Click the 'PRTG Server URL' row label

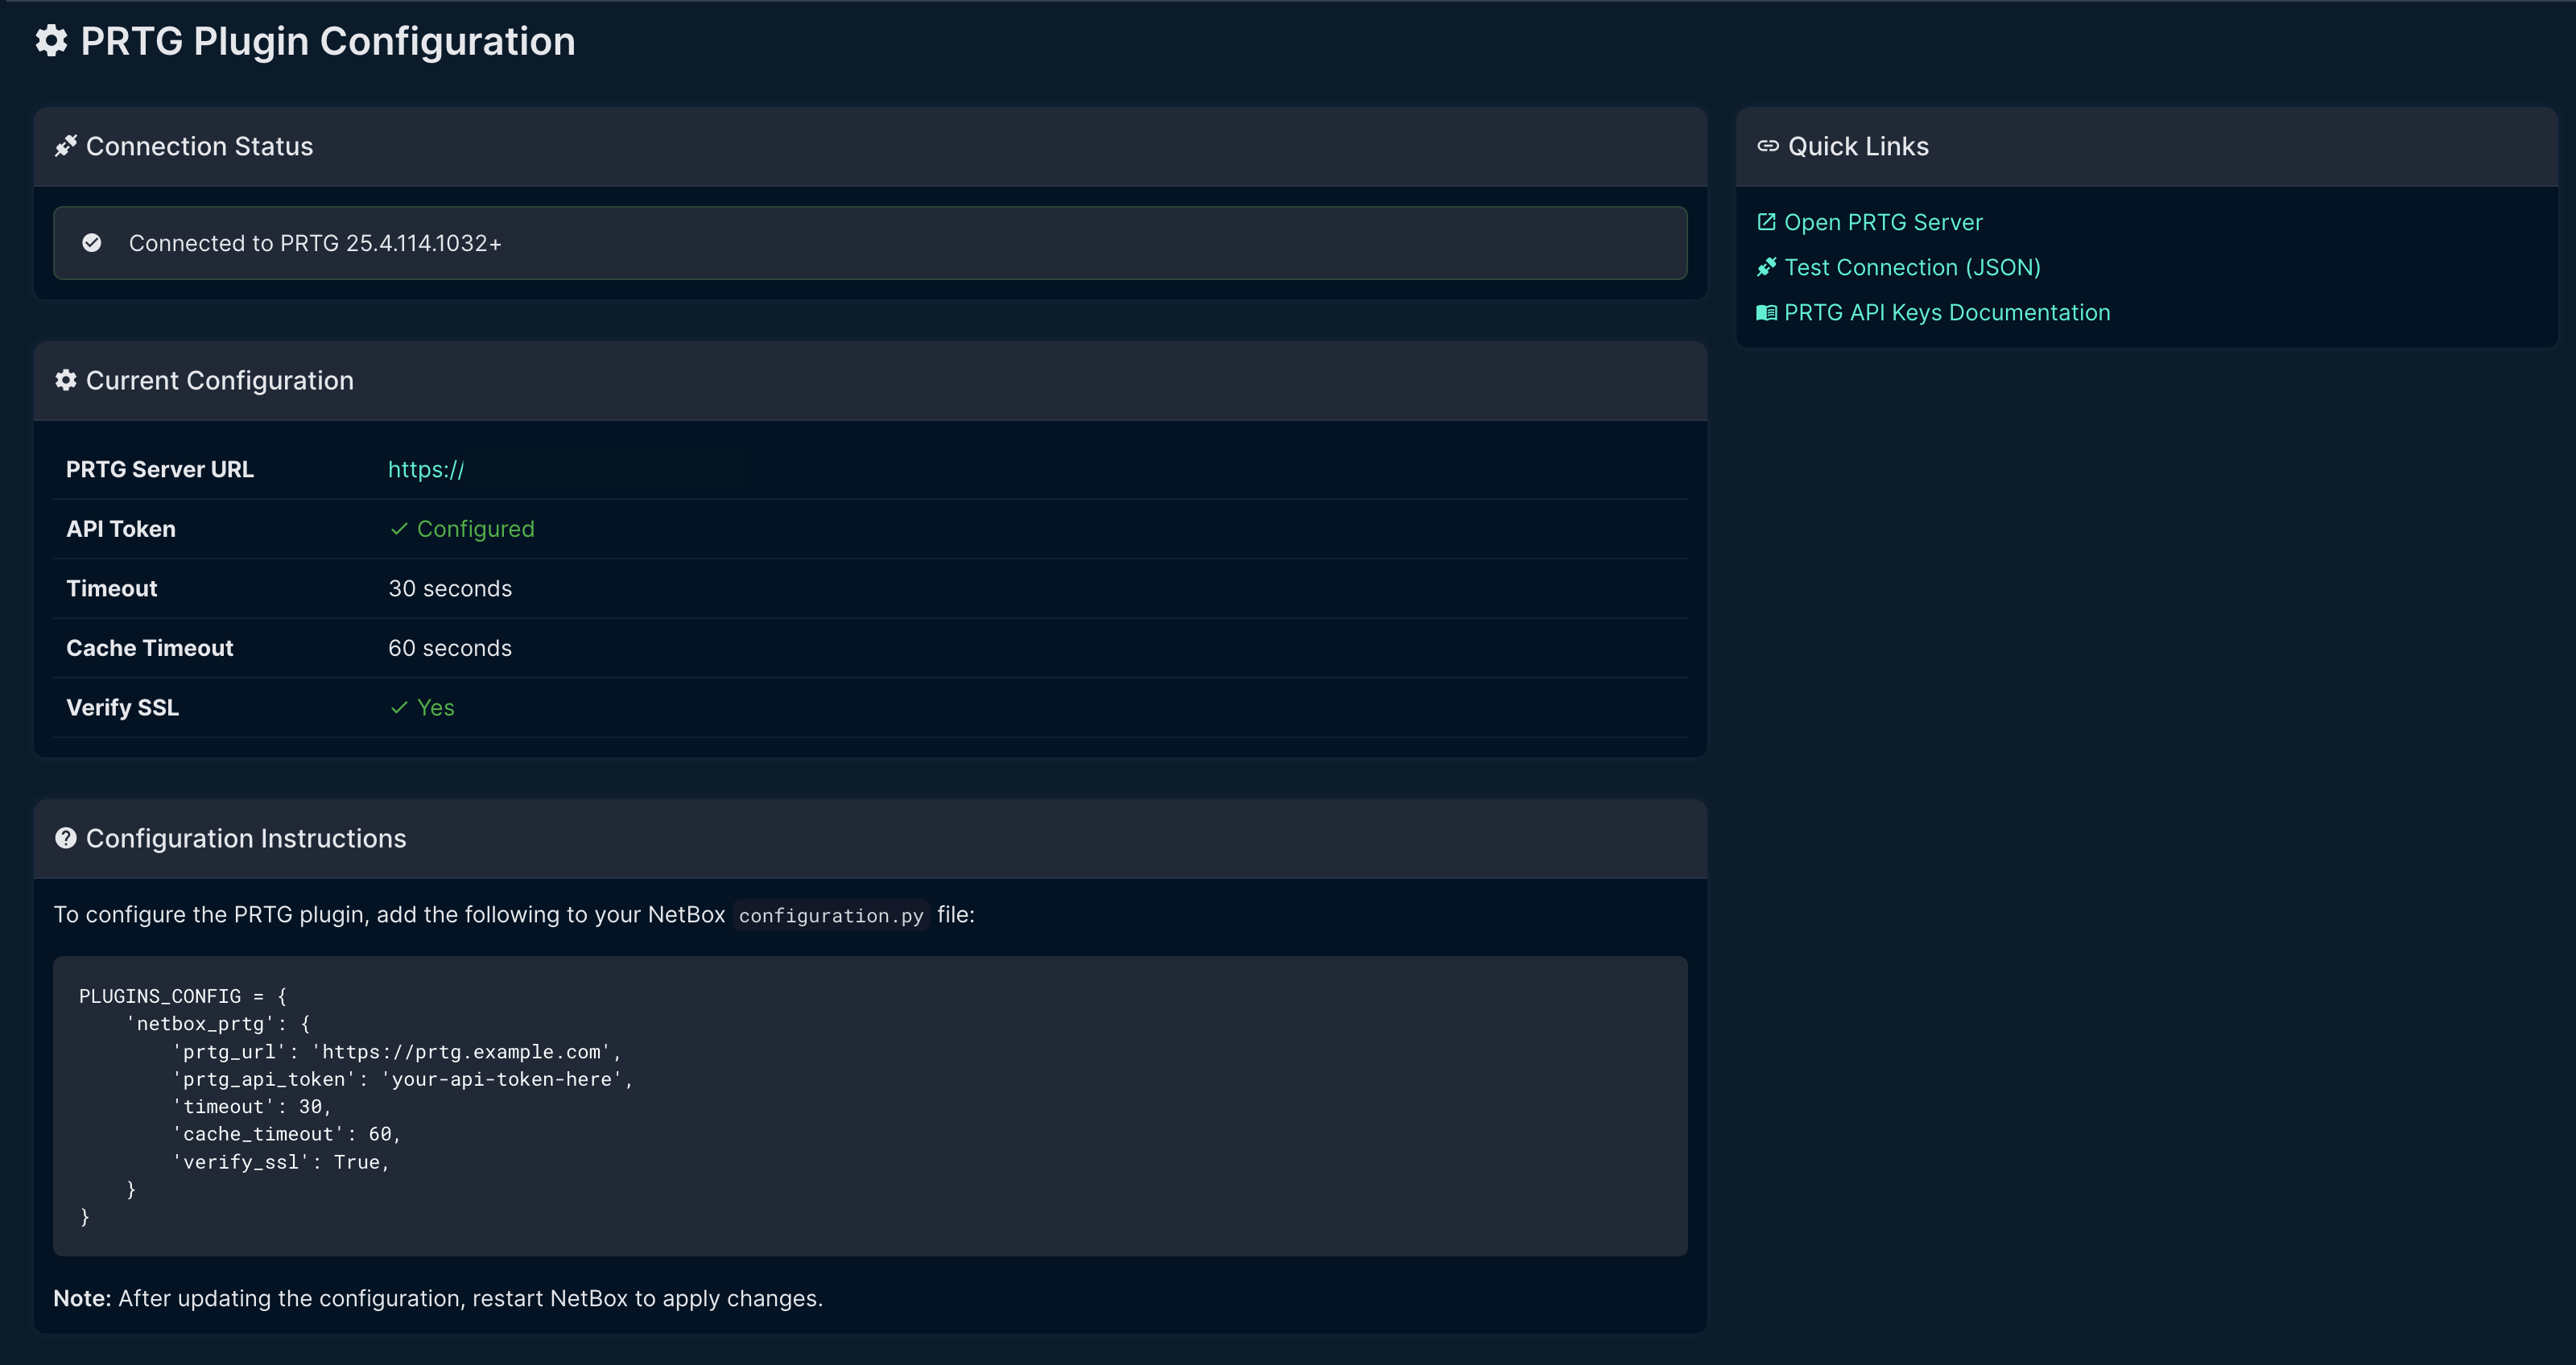160,470
